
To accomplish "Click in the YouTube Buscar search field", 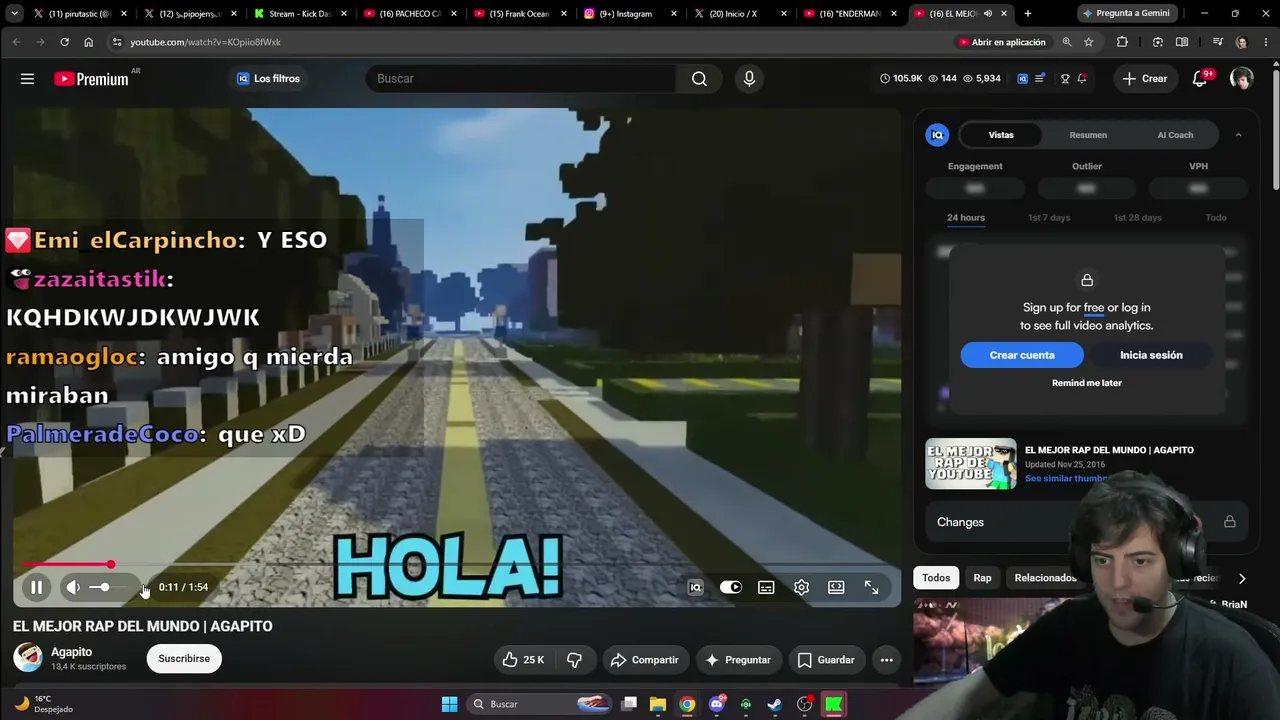I will tap(520, 79).
